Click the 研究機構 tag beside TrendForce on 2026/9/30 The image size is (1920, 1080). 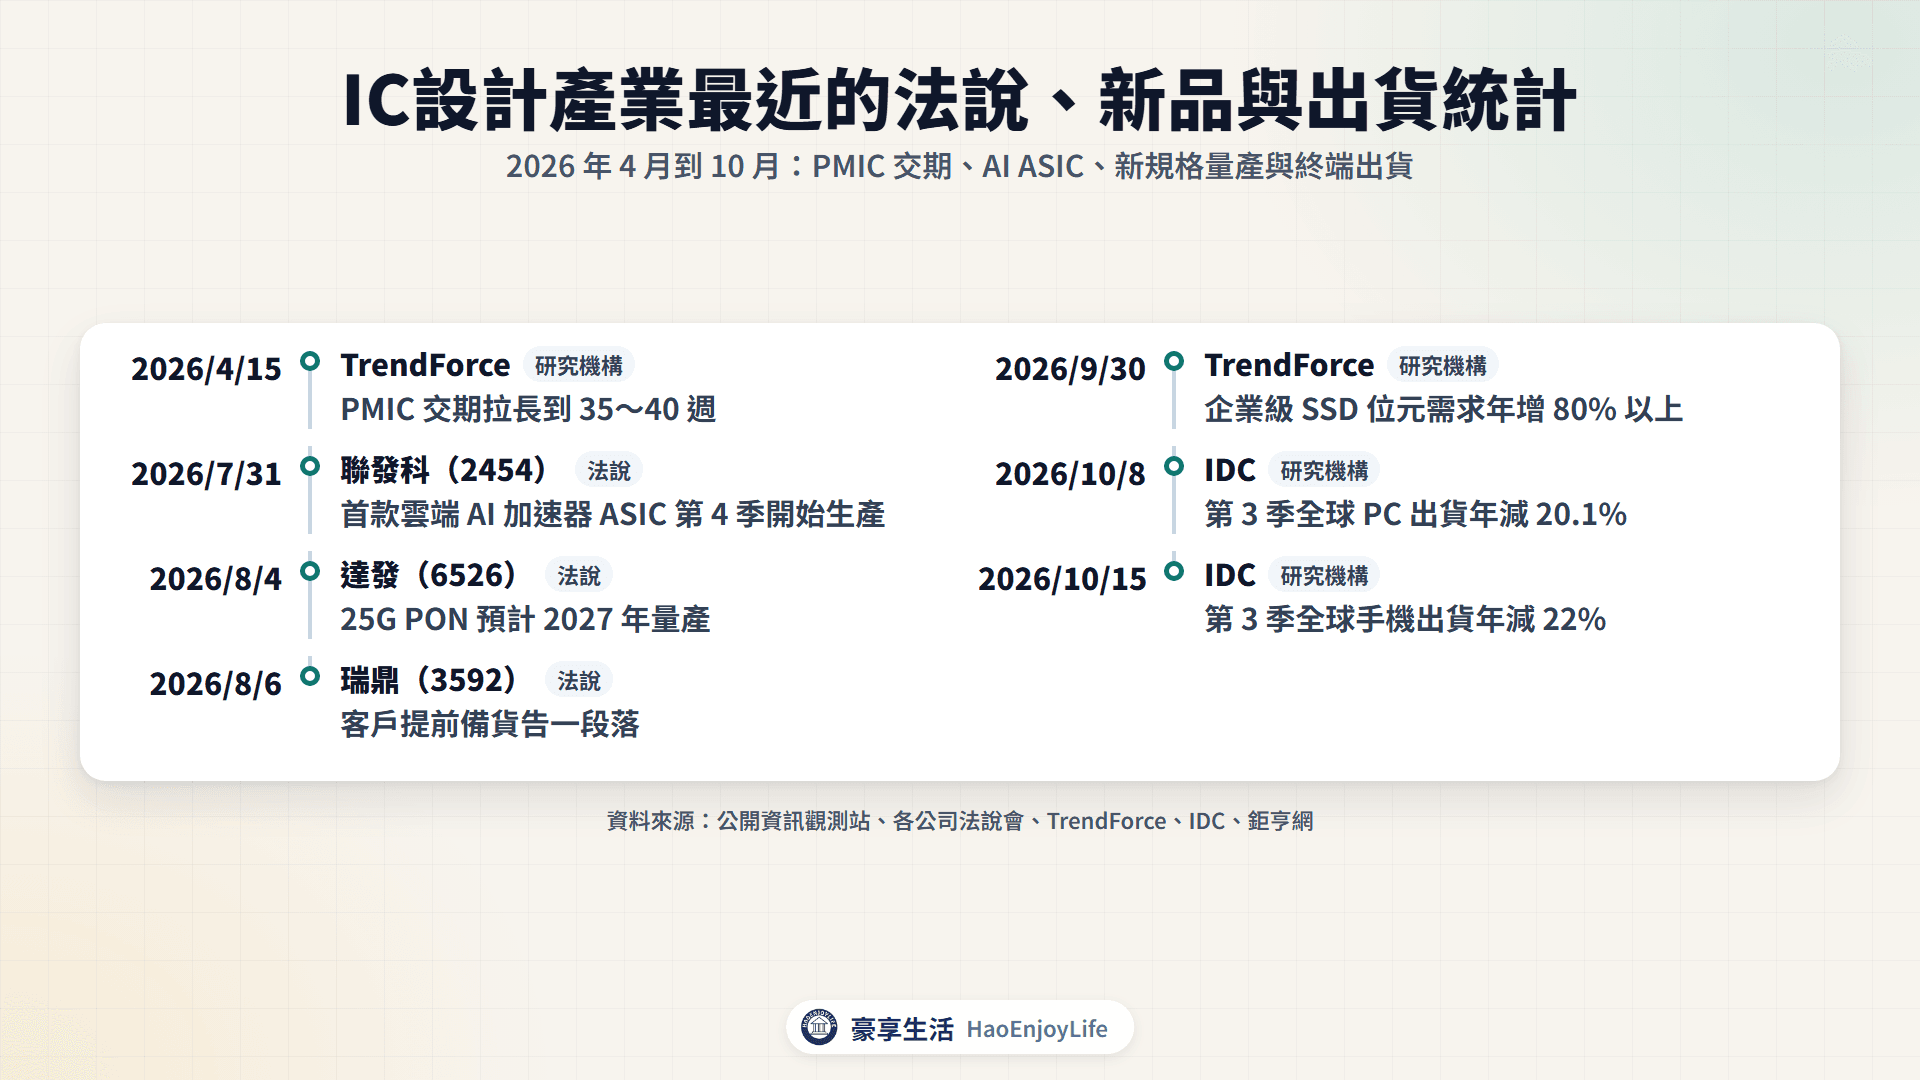tap(1442, 366)
